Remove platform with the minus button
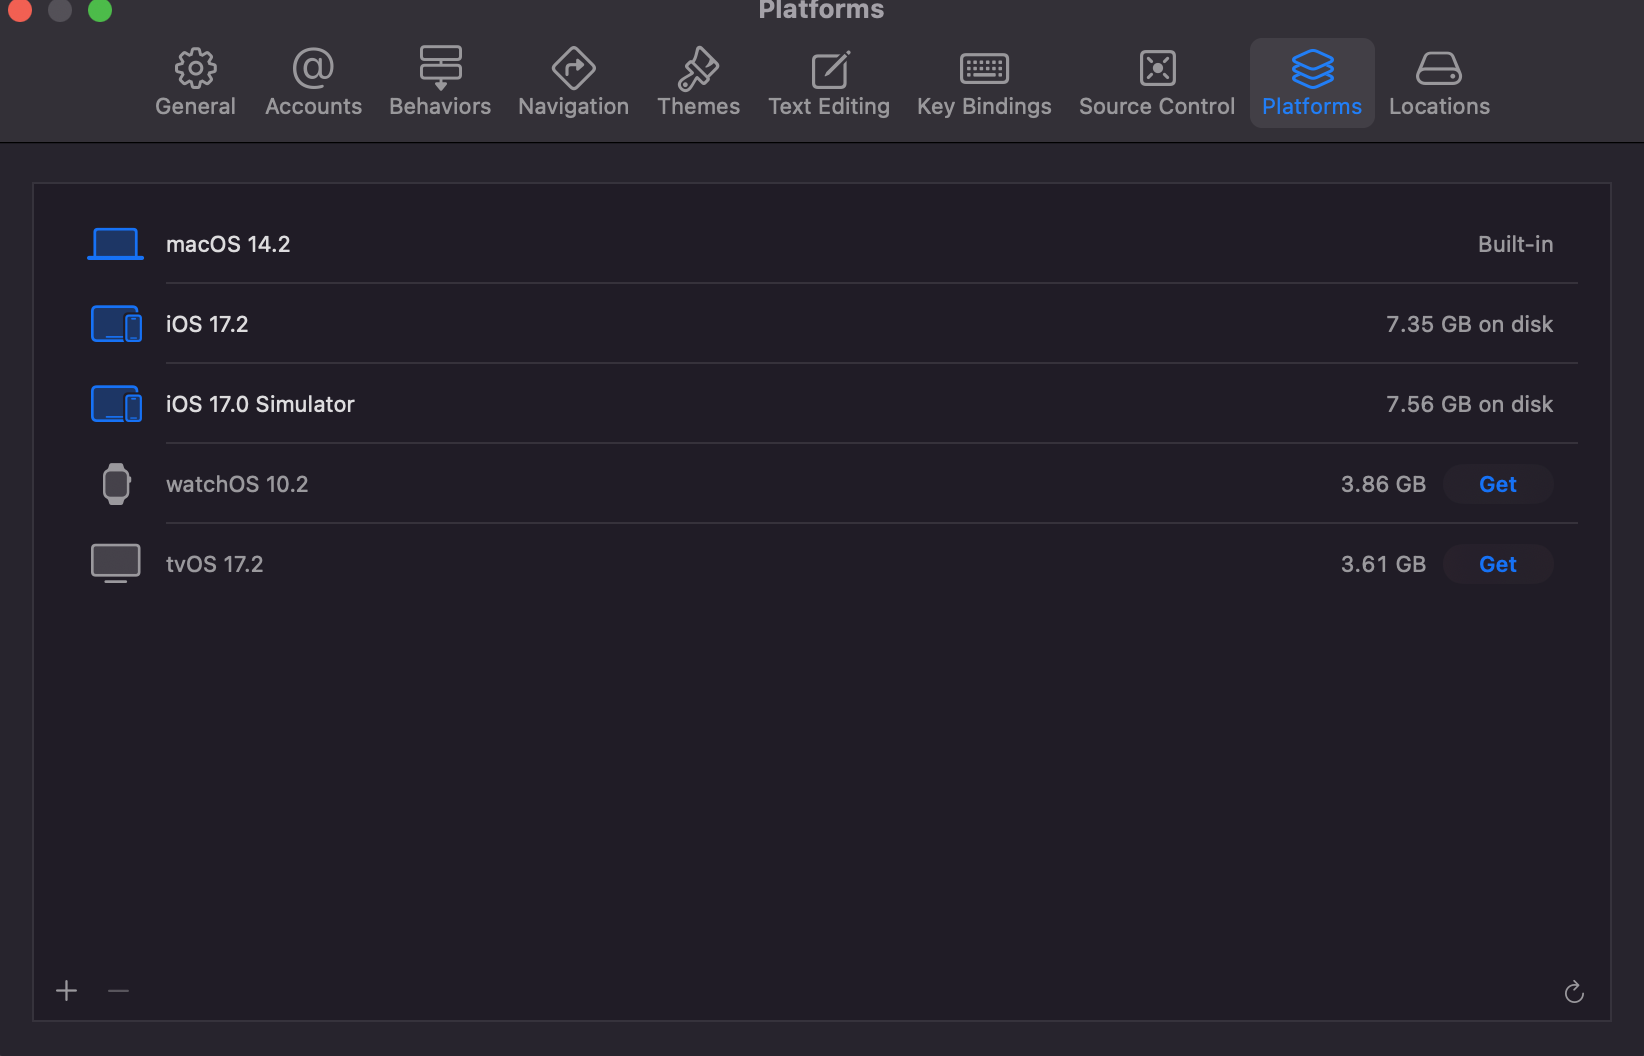The width and height of the screenshot is (1644, 1056). click(118, 990)
